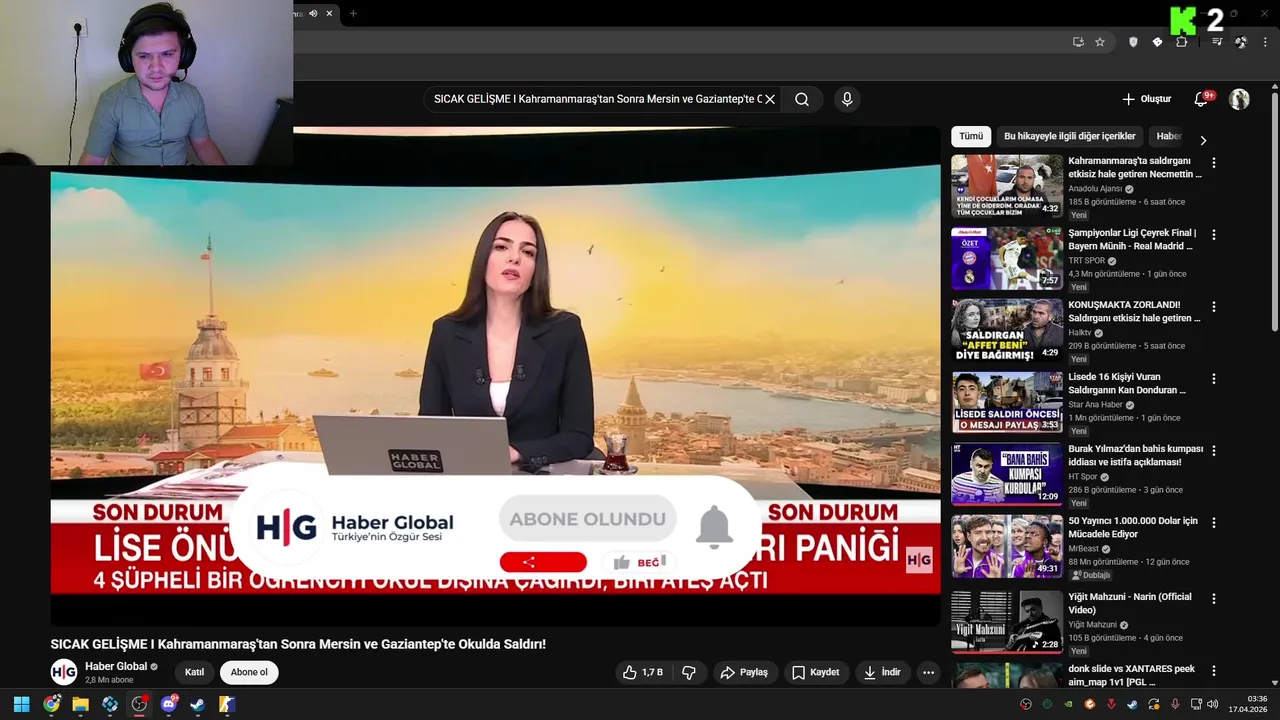Open the YouTube account avatar menu
Image resolution: width=1280 pixels, height=720 pixels.
pyautogui.click(x=1239, y=99)
